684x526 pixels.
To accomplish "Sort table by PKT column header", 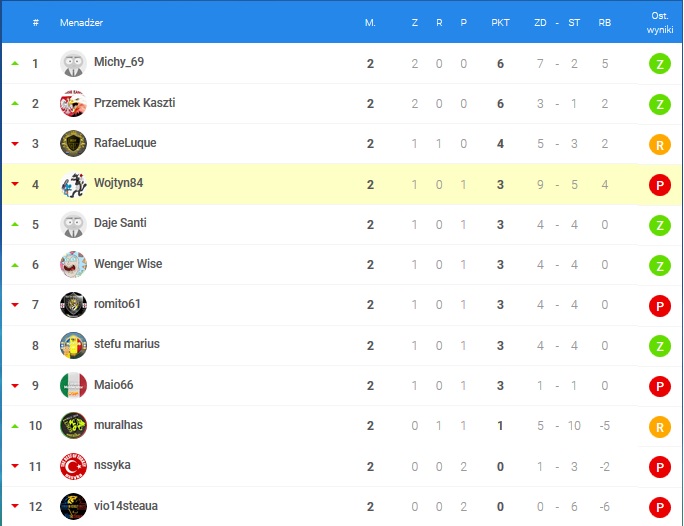I will (500, 22).
